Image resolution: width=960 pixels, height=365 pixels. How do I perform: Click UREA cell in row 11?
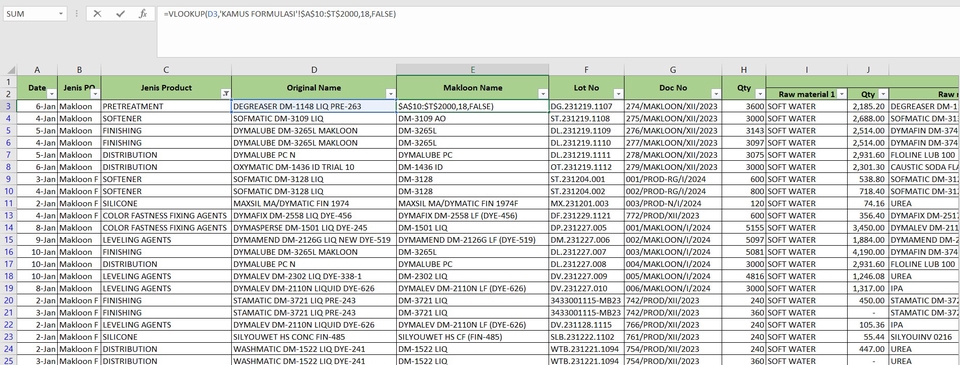click(924, 203)
